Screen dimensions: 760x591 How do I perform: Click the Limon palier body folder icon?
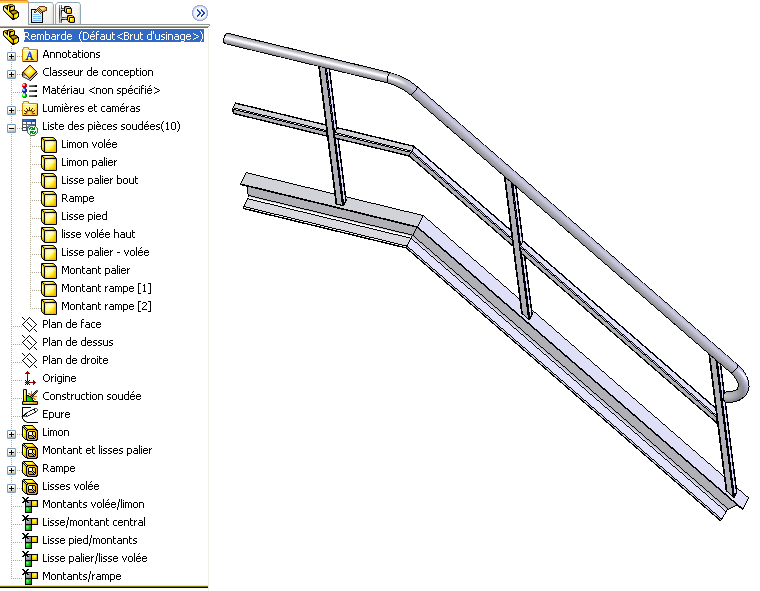tap(48, 162)
